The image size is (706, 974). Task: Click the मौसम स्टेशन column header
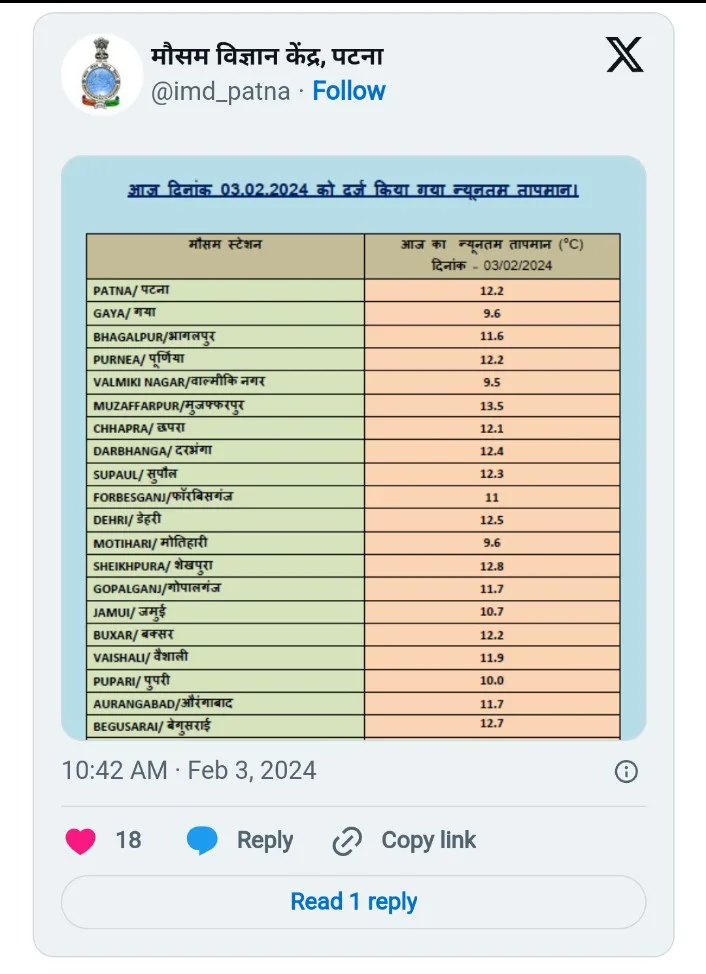pos(225,246)
